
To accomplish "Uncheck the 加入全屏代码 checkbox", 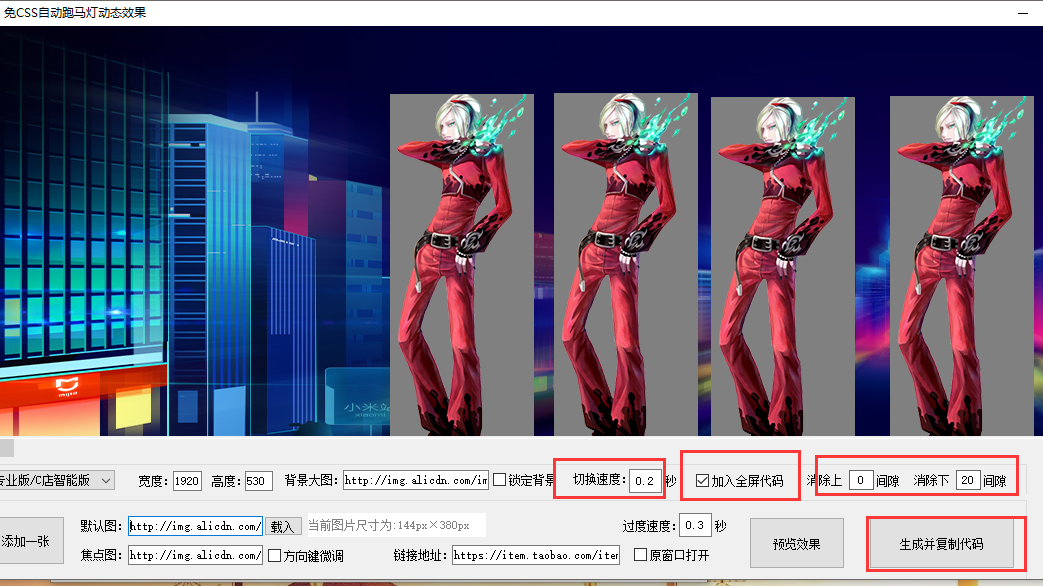I will [702, 480].
